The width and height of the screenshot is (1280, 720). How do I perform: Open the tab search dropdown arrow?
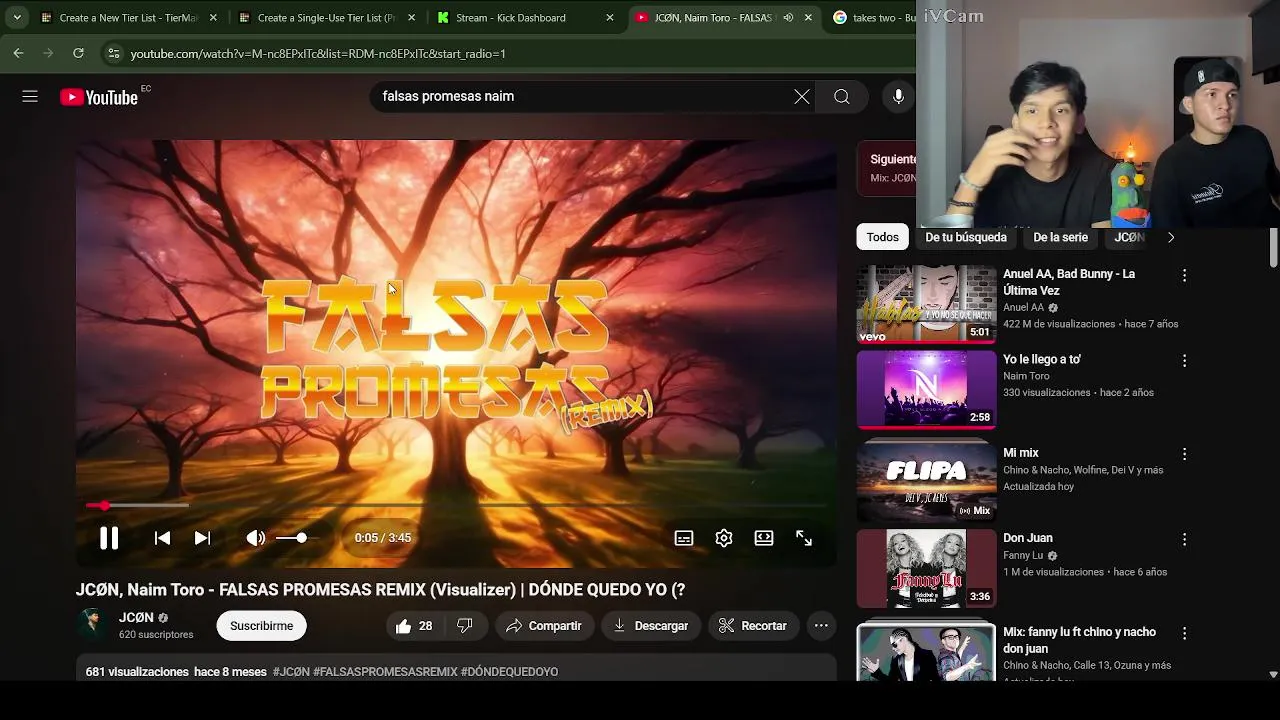(17, 17)
